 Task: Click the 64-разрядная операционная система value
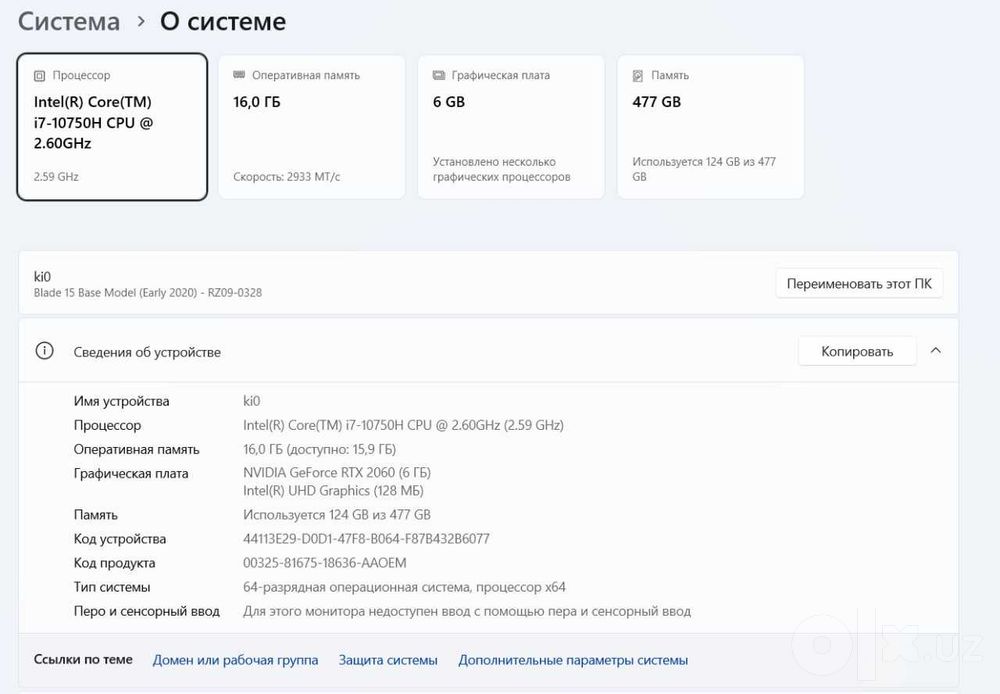[404, 587]
